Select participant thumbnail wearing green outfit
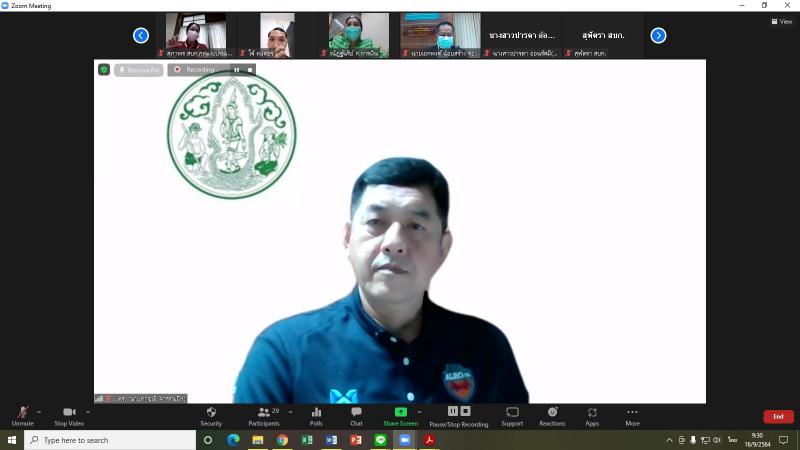This screenshot has width=800, height=450. (359, 35)
